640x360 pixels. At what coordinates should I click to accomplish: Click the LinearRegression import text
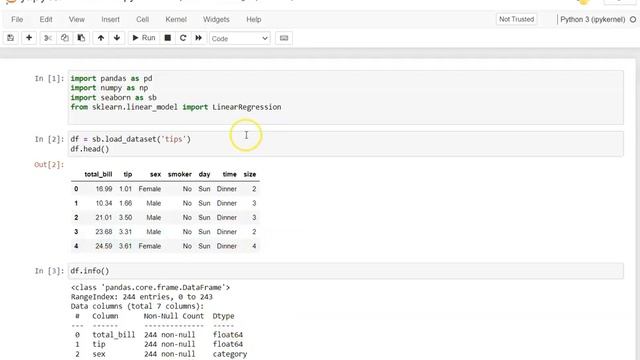(x=247, y=107)
